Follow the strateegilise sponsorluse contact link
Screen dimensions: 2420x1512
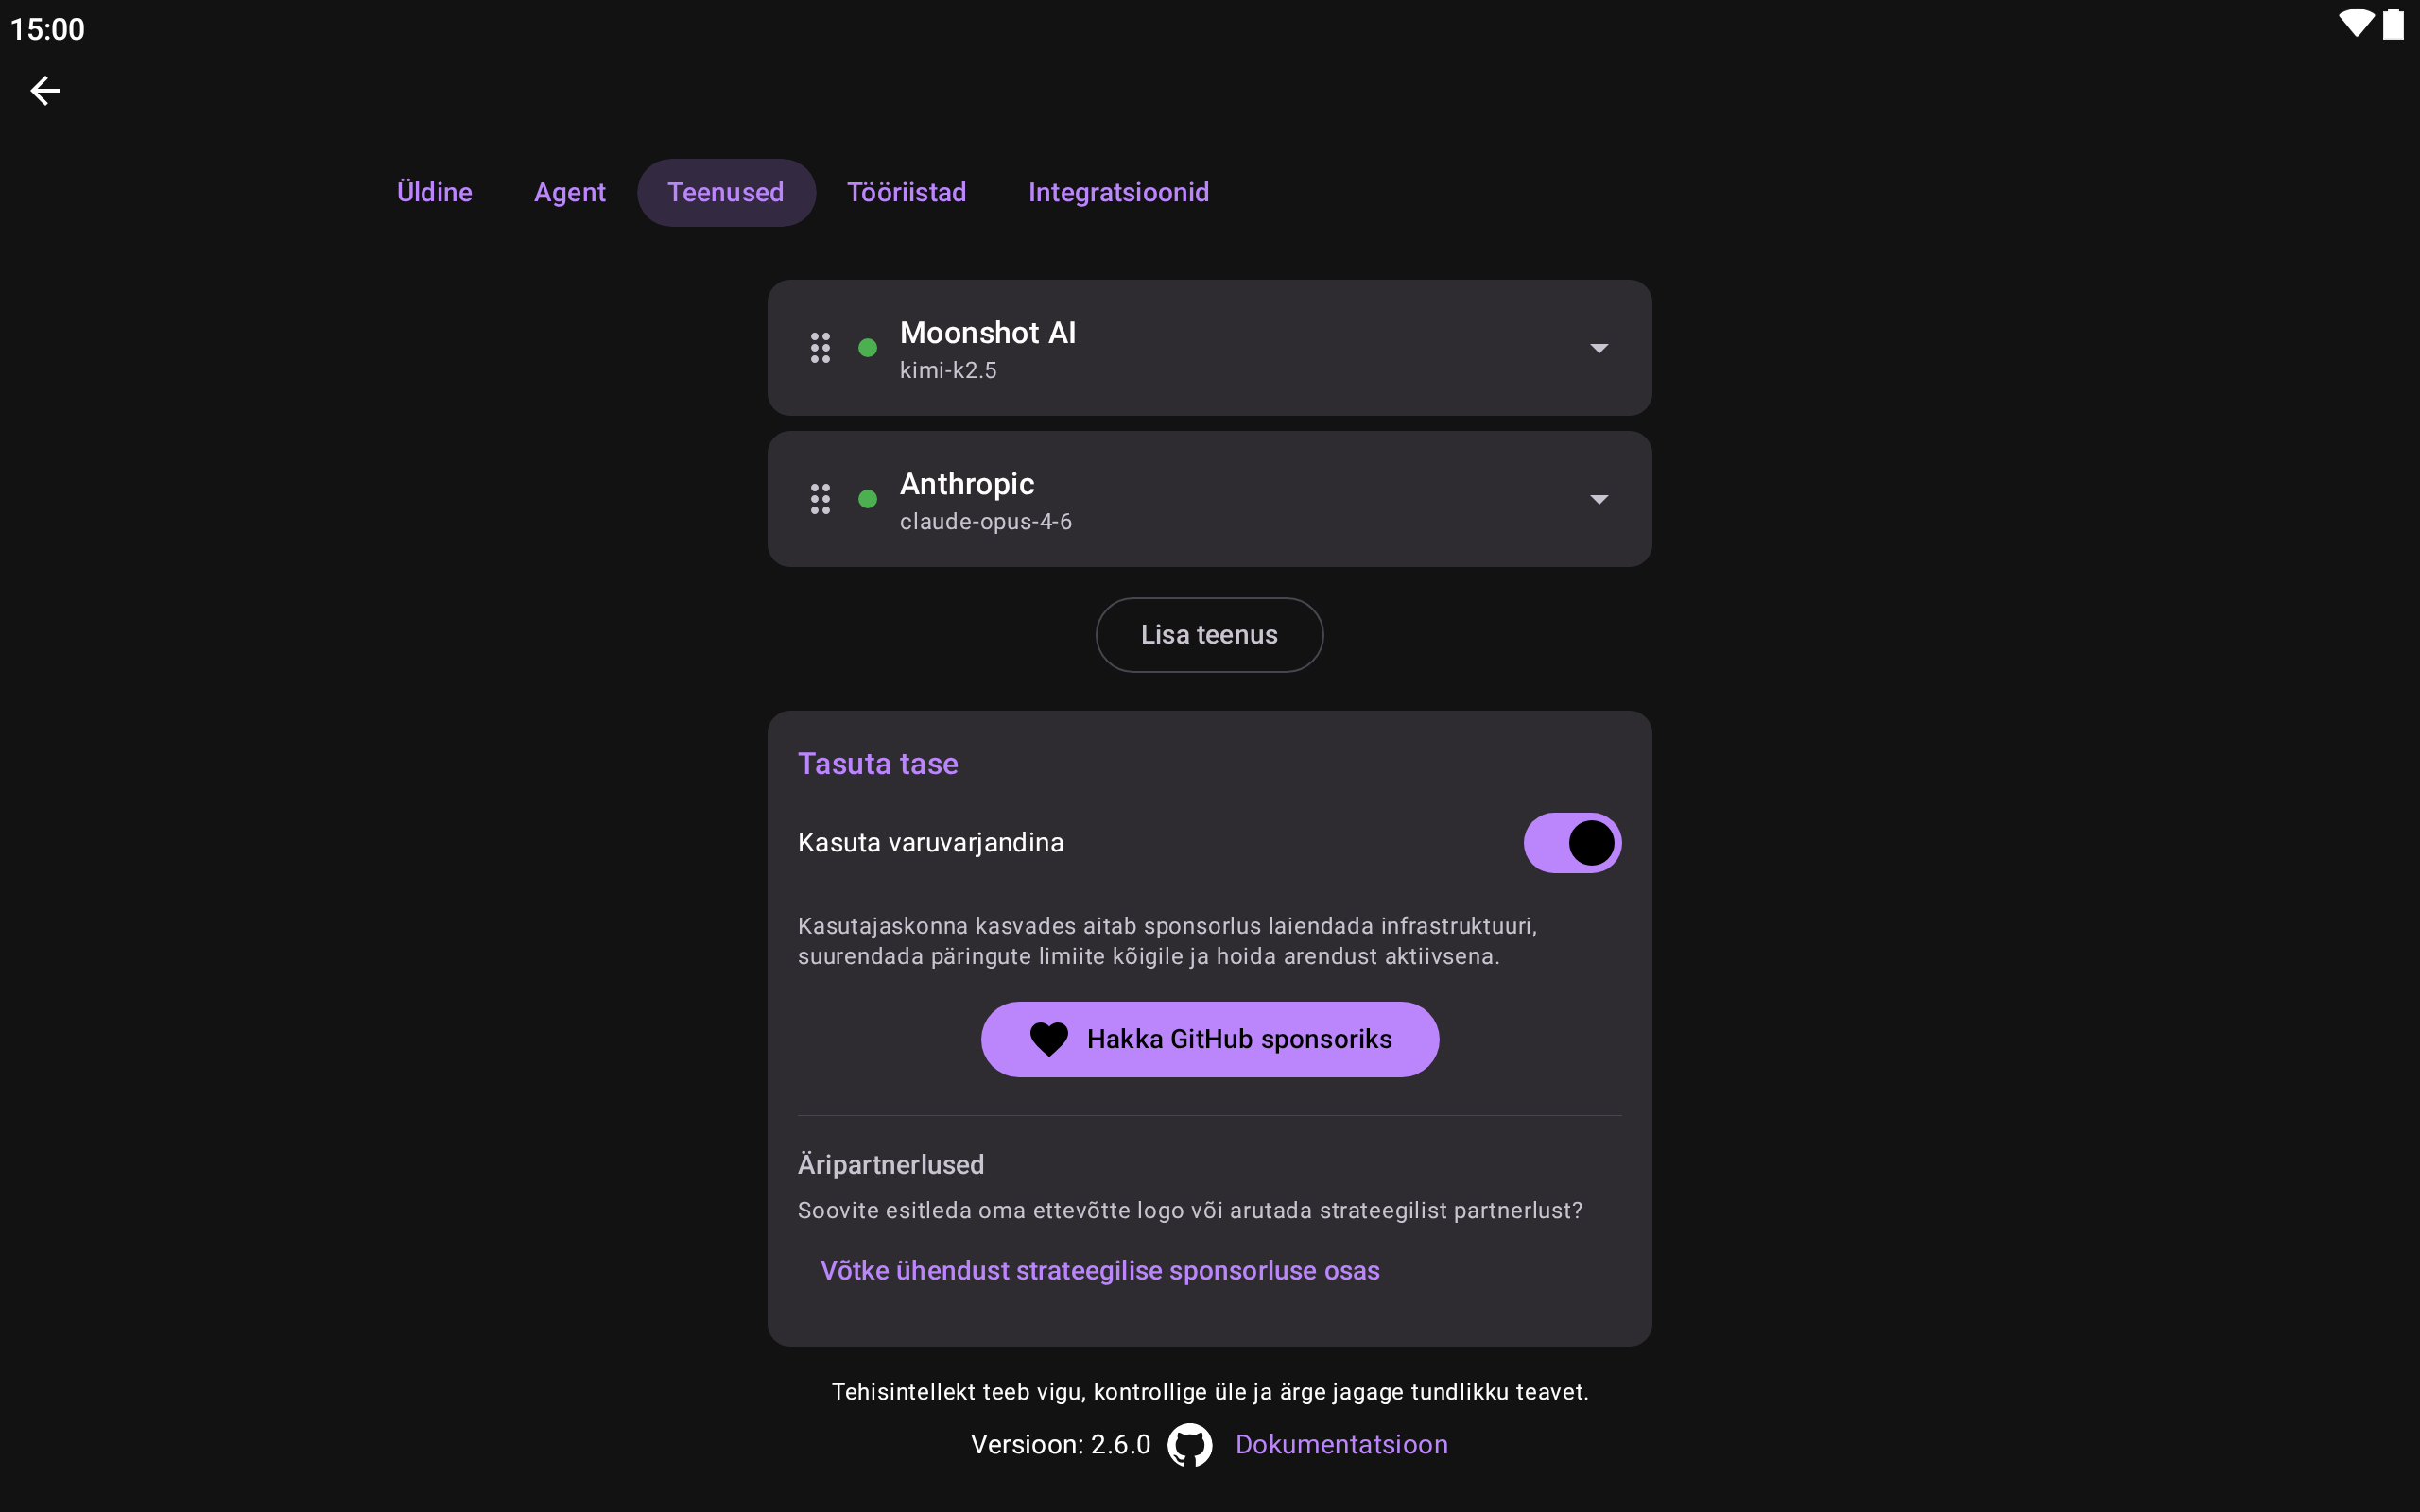point(1100,1271)
